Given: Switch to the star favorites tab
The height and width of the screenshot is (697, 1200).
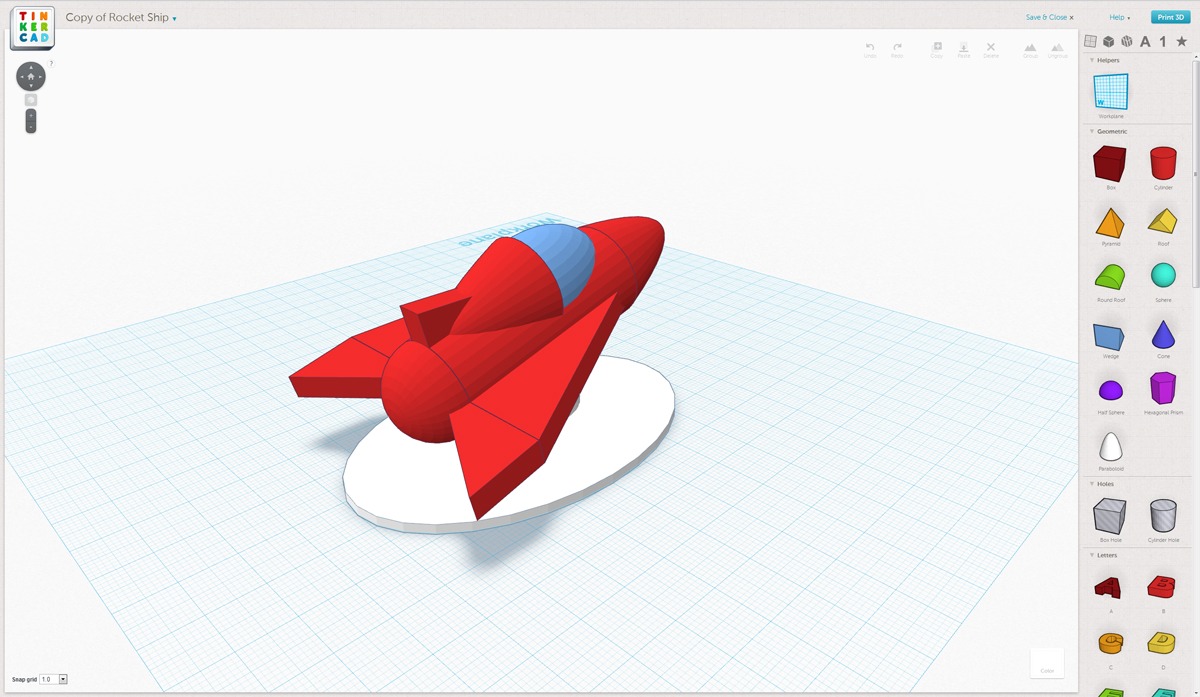Looking at the screenshot, I should (1182, 41).
